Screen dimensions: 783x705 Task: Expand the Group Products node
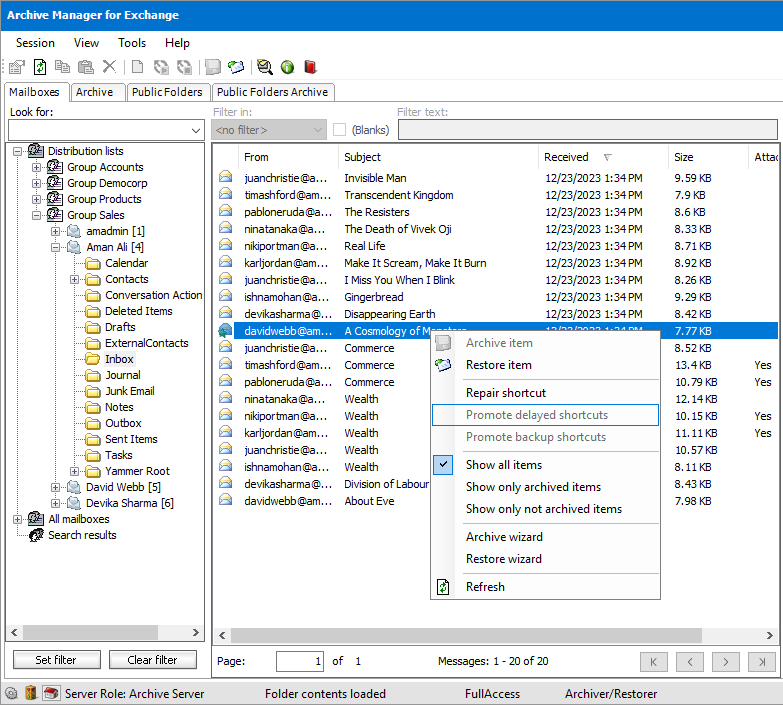tap(36, 199)
